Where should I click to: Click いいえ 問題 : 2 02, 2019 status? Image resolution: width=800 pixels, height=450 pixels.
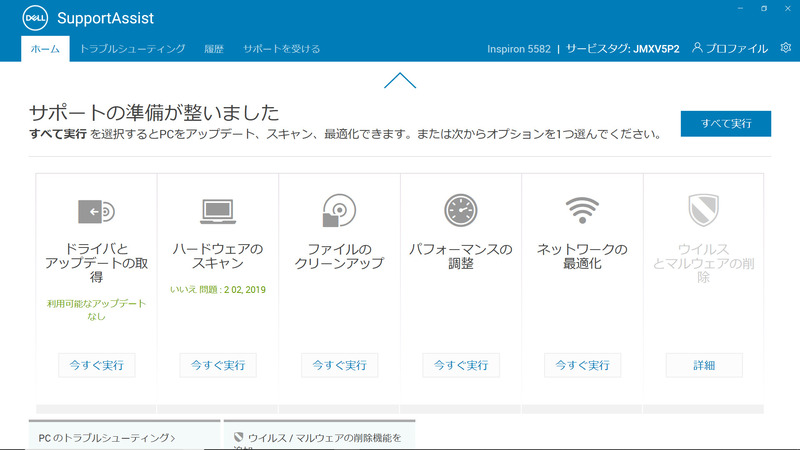coord(218,290)
